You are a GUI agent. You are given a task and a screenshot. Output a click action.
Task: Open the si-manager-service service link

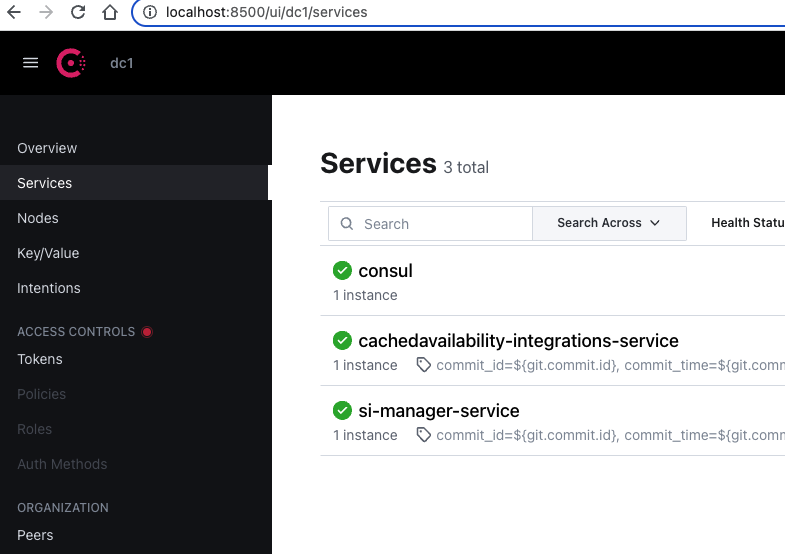[438, 411]
